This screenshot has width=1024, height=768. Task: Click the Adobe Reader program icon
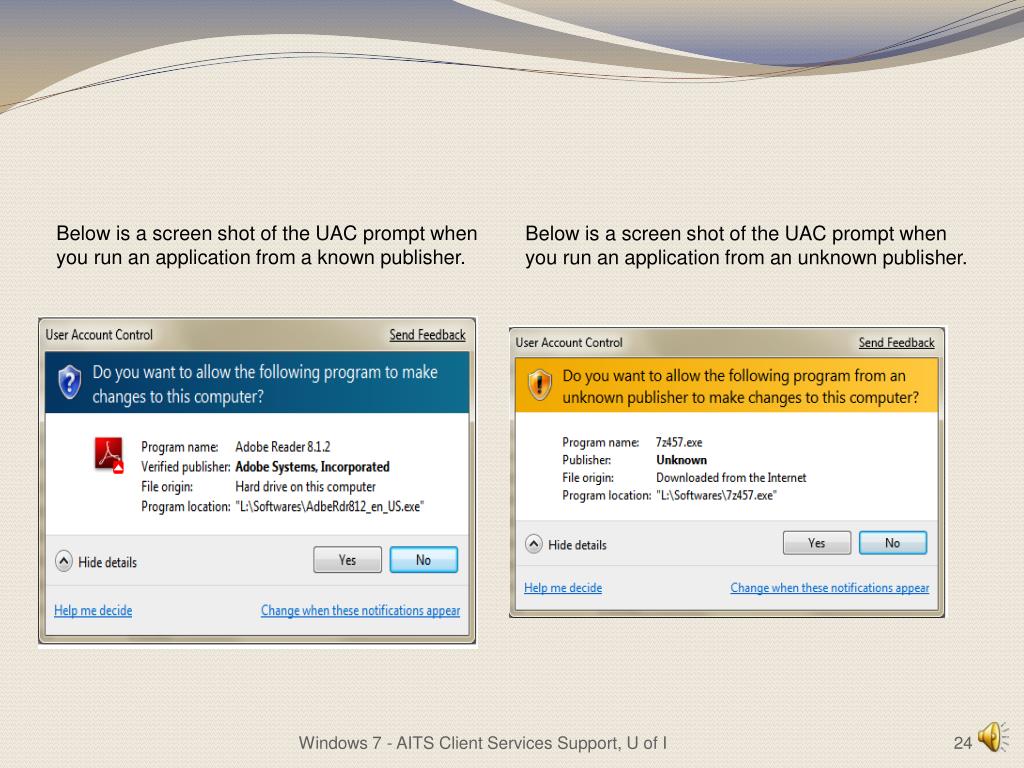coord(109,455)
